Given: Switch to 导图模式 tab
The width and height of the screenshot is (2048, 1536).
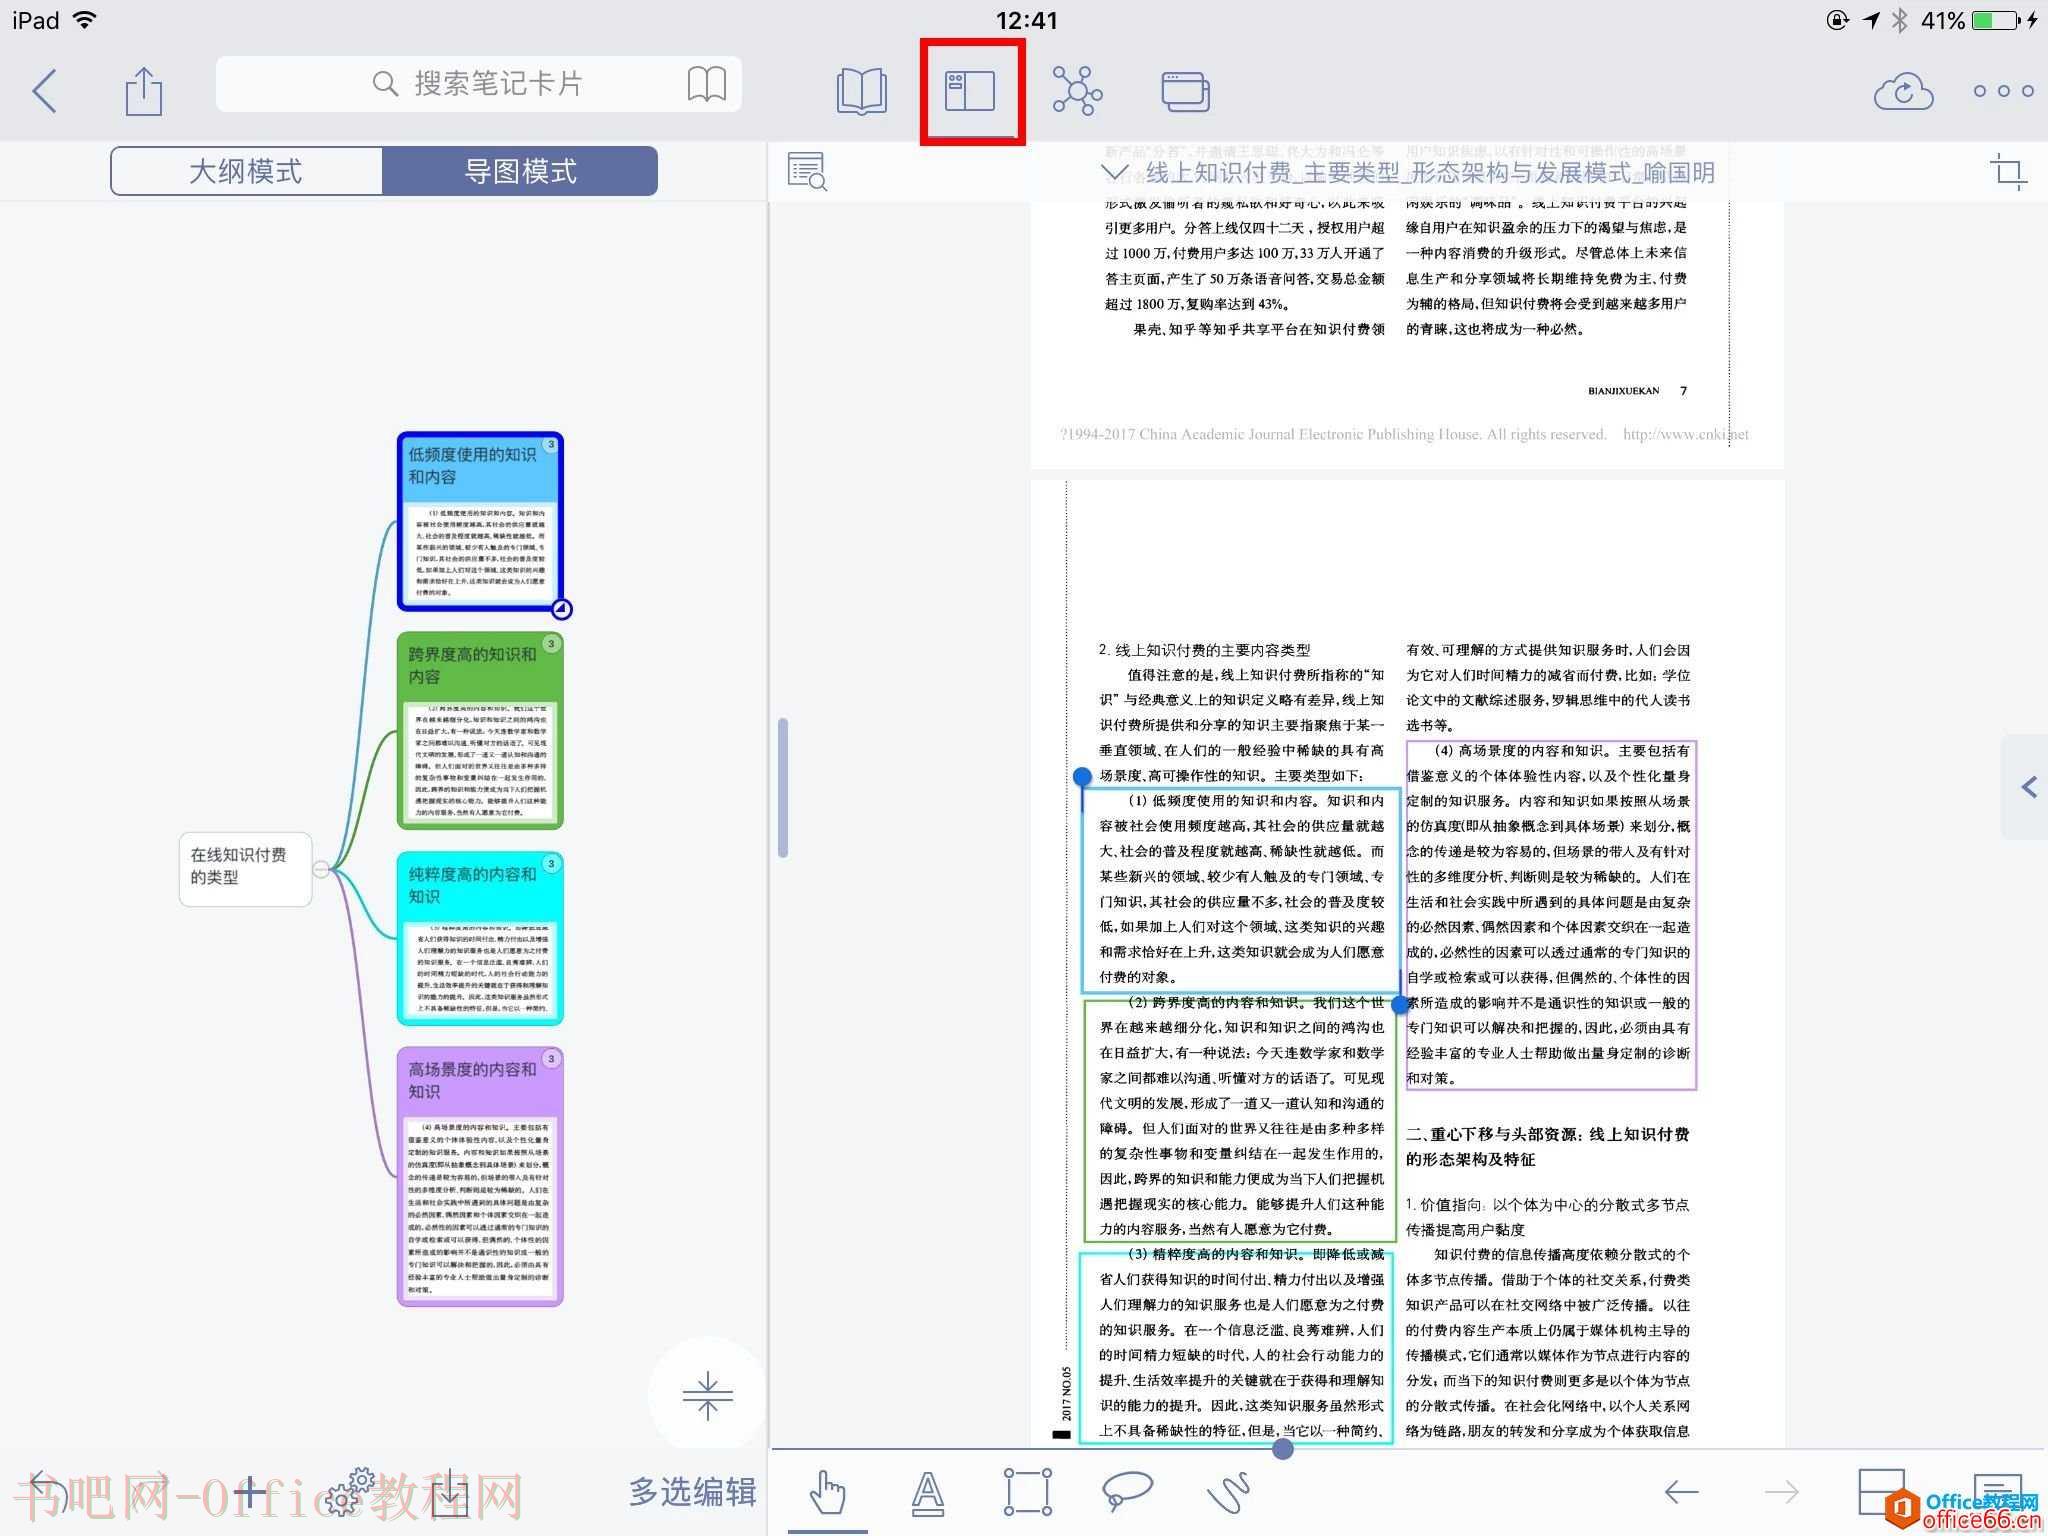Looking at the screenshot, I should click(x=520, y=171).
